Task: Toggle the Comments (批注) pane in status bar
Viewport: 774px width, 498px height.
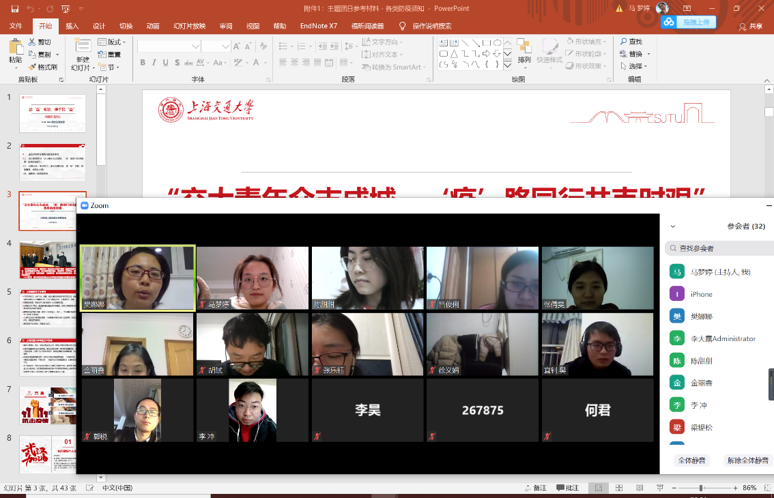Action: click(567, 488)
